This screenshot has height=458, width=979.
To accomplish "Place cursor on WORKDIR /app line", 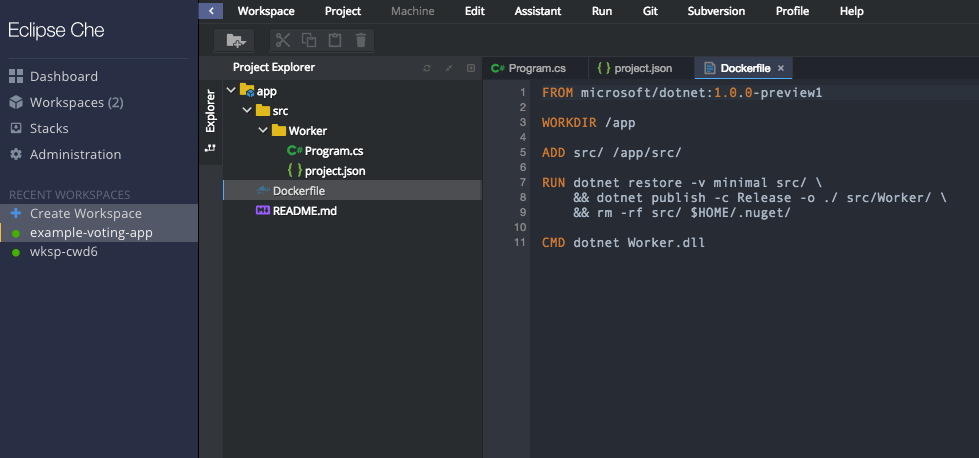I will (589, 122).
